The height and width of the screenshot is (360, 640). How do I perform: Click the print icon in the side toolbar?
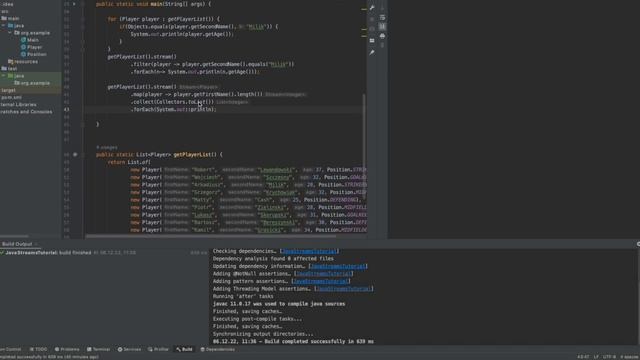click(x=382, y=36)
